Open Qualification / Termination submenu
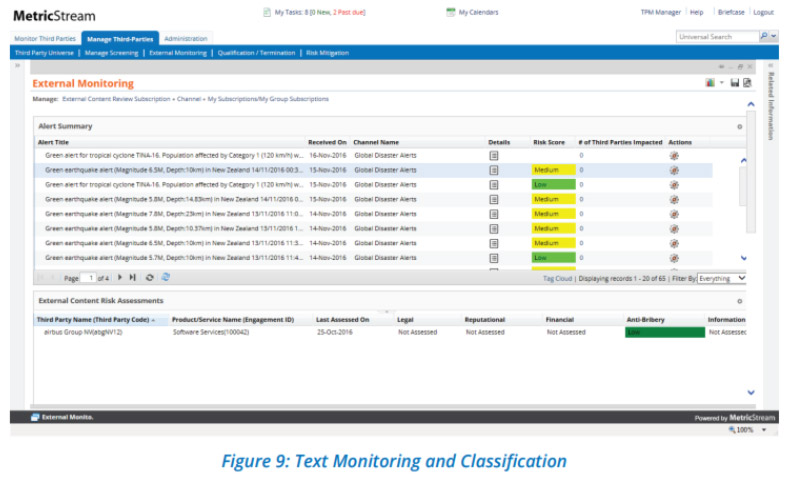Viewport: 793px width, 480px height. tap(256, 53)
